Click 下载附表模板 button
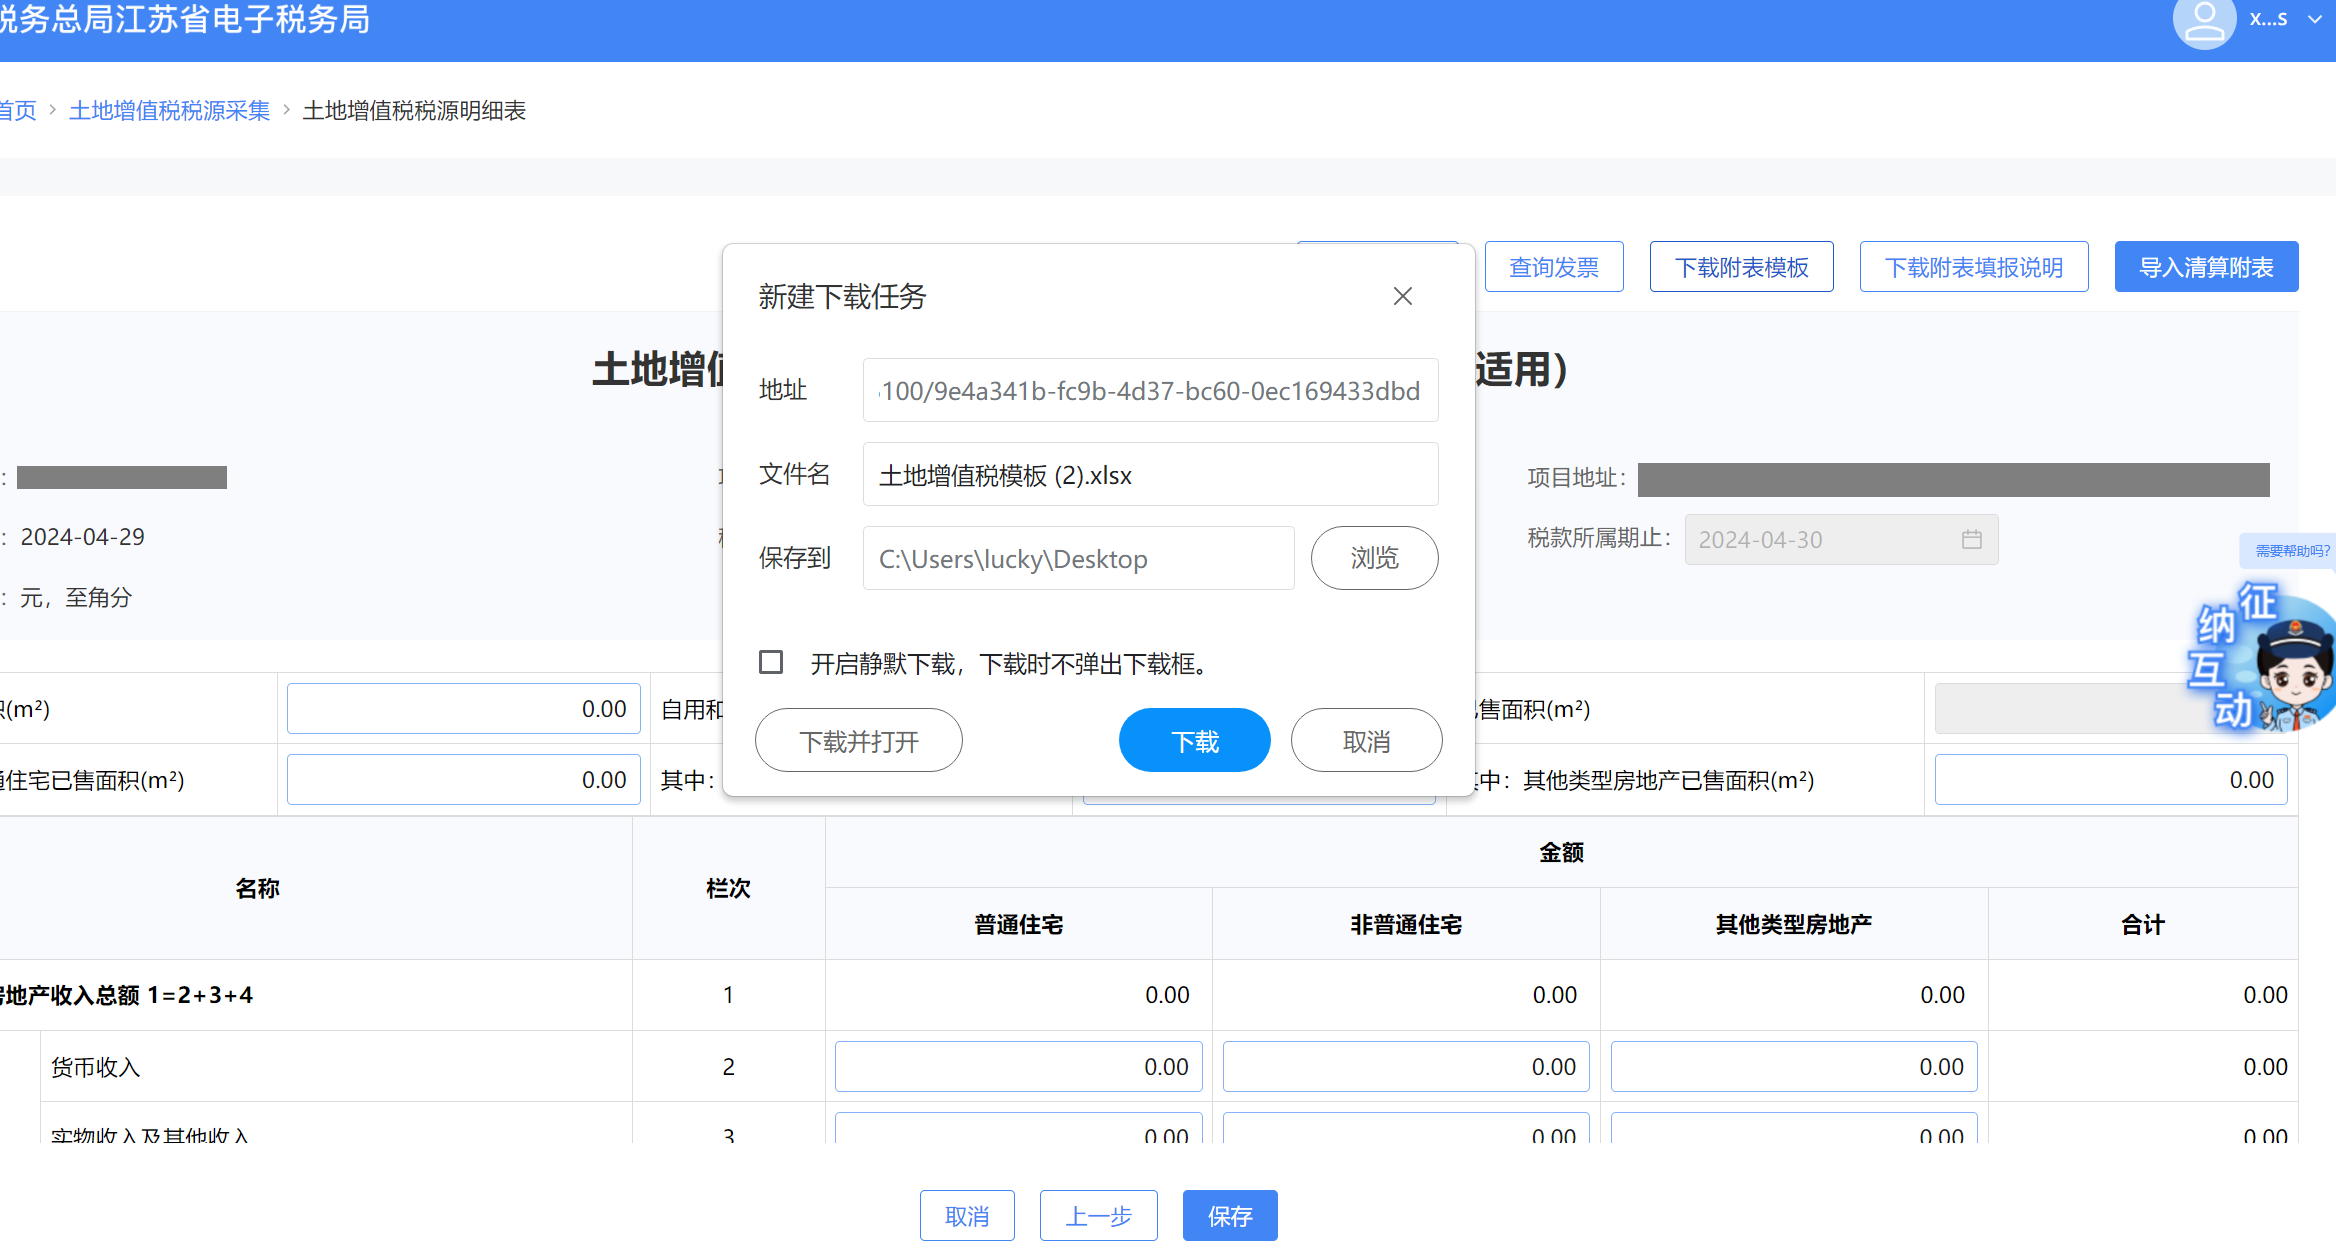The image size is (2336, 1248). (1741, 268)
